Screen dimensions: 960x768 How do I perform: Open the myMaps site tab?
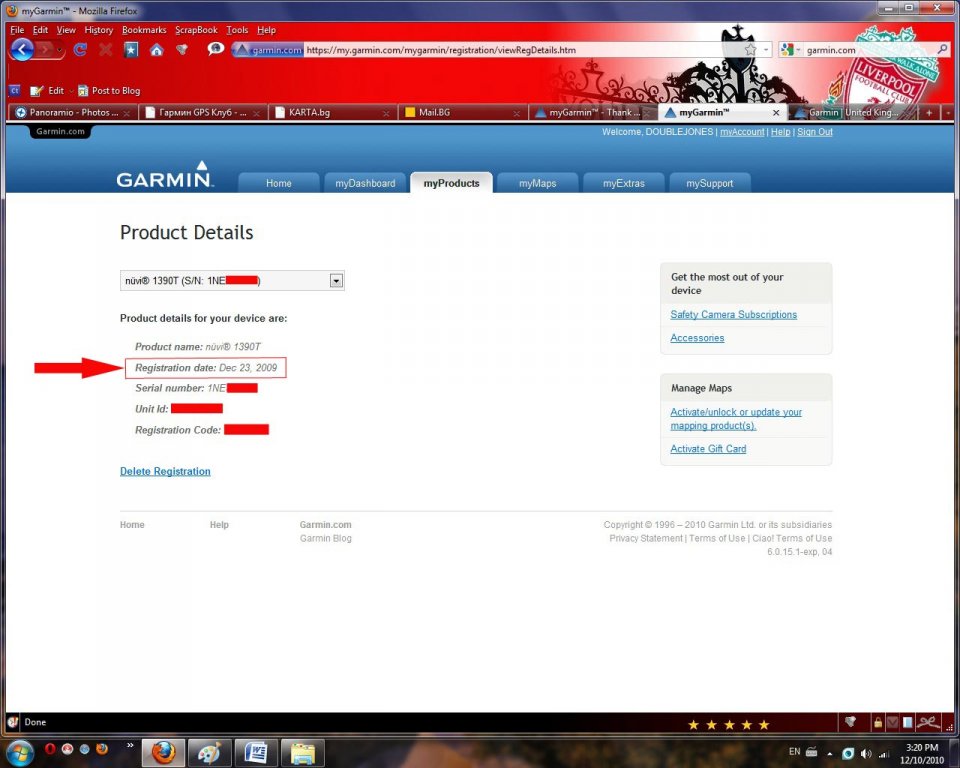(538, 183)
